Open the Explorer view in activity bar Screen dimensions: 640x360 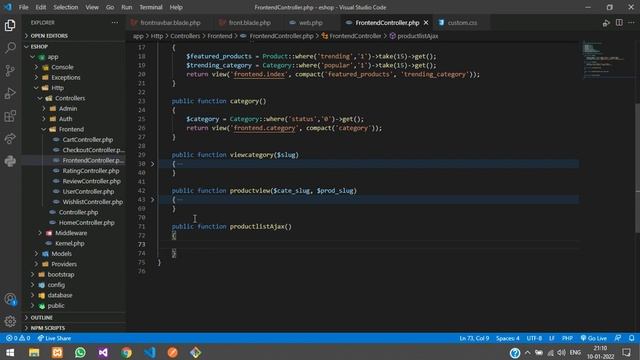point(10,25)
